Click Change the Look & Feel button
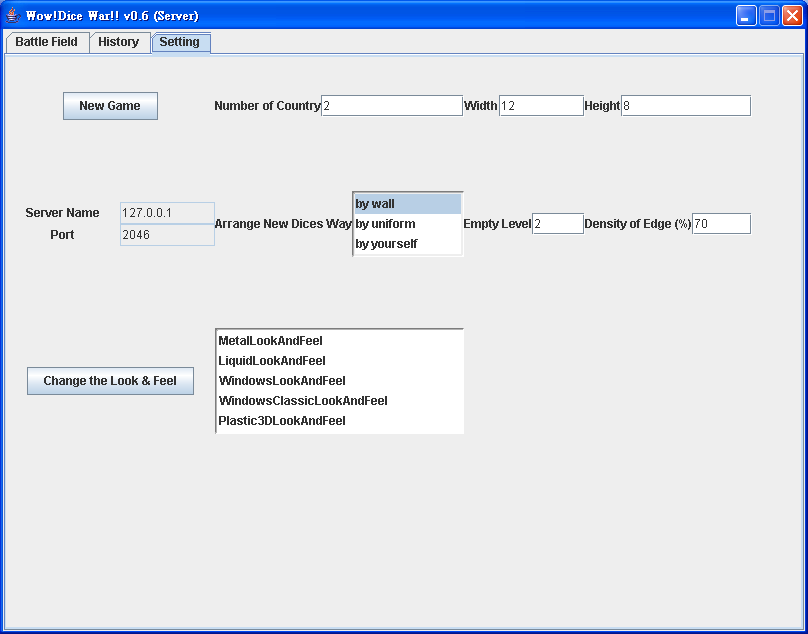The image size is (808, 634). (x=110, y=381)
